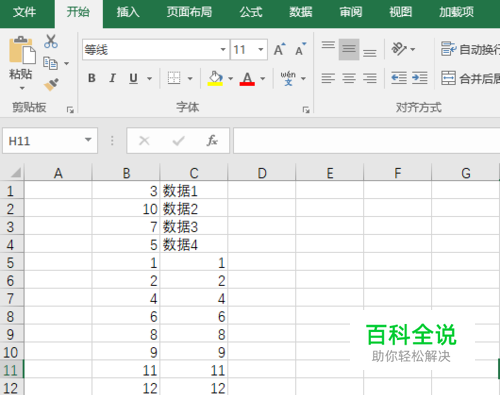Image resolution: width=500 pixels, height=395 pixels.
Task: Align text left
Action: tap(328, 78)
